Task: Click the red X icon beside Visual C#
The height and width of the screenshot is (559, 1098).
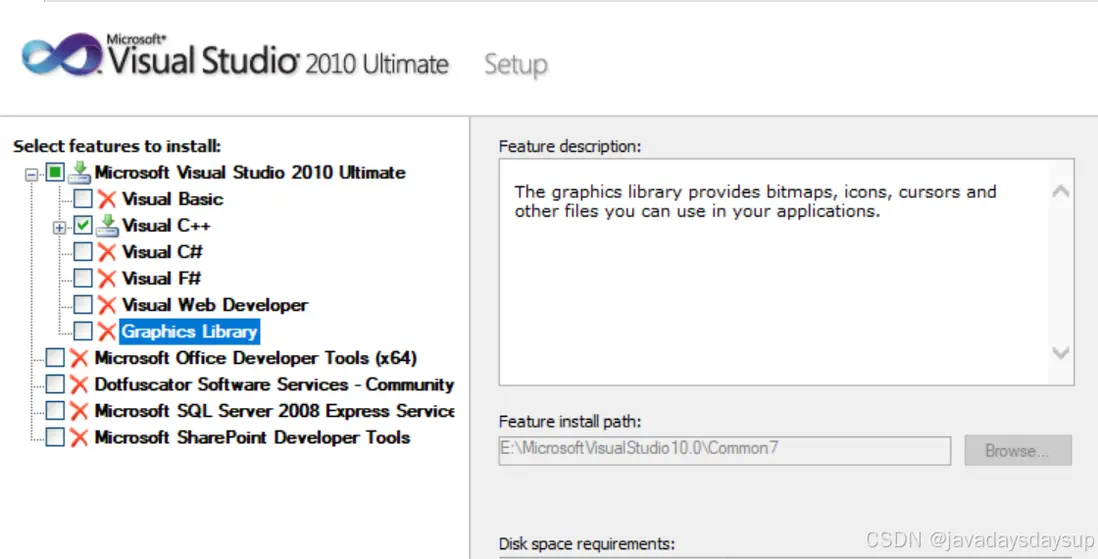Action: point(106,252)
